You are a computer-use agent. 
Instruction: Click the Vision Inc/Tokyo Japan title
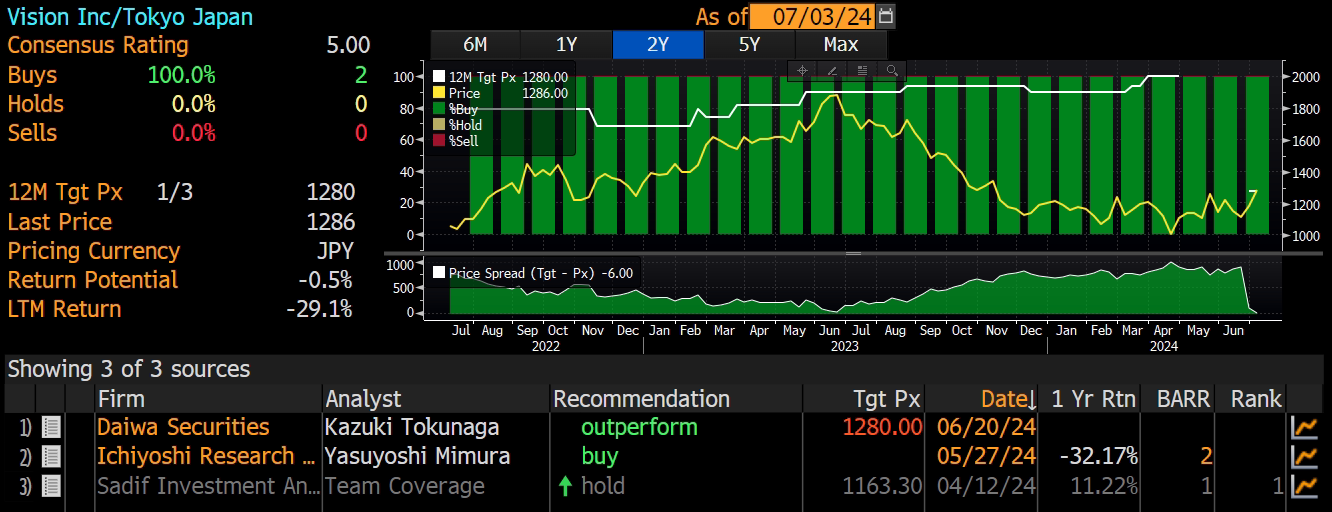coord(130,17)
